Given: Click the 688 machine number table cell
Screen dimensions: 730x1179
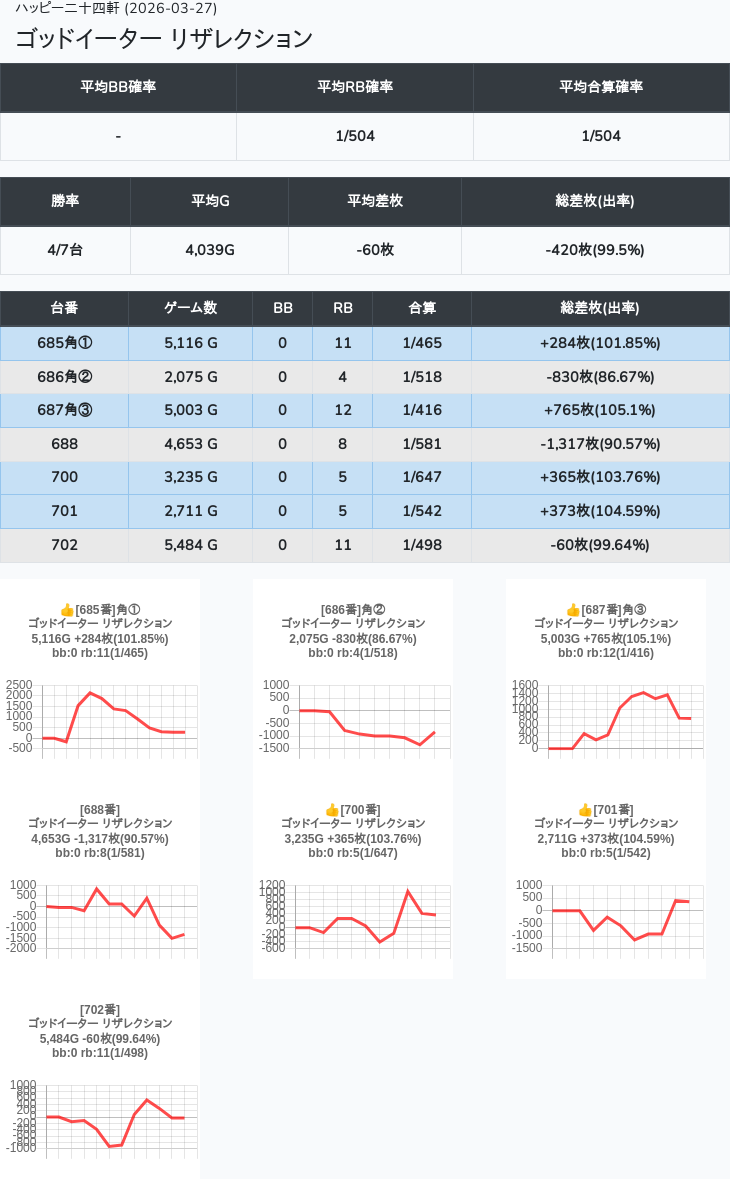Looking at the screenshot, I should click(x=64, y=444).
